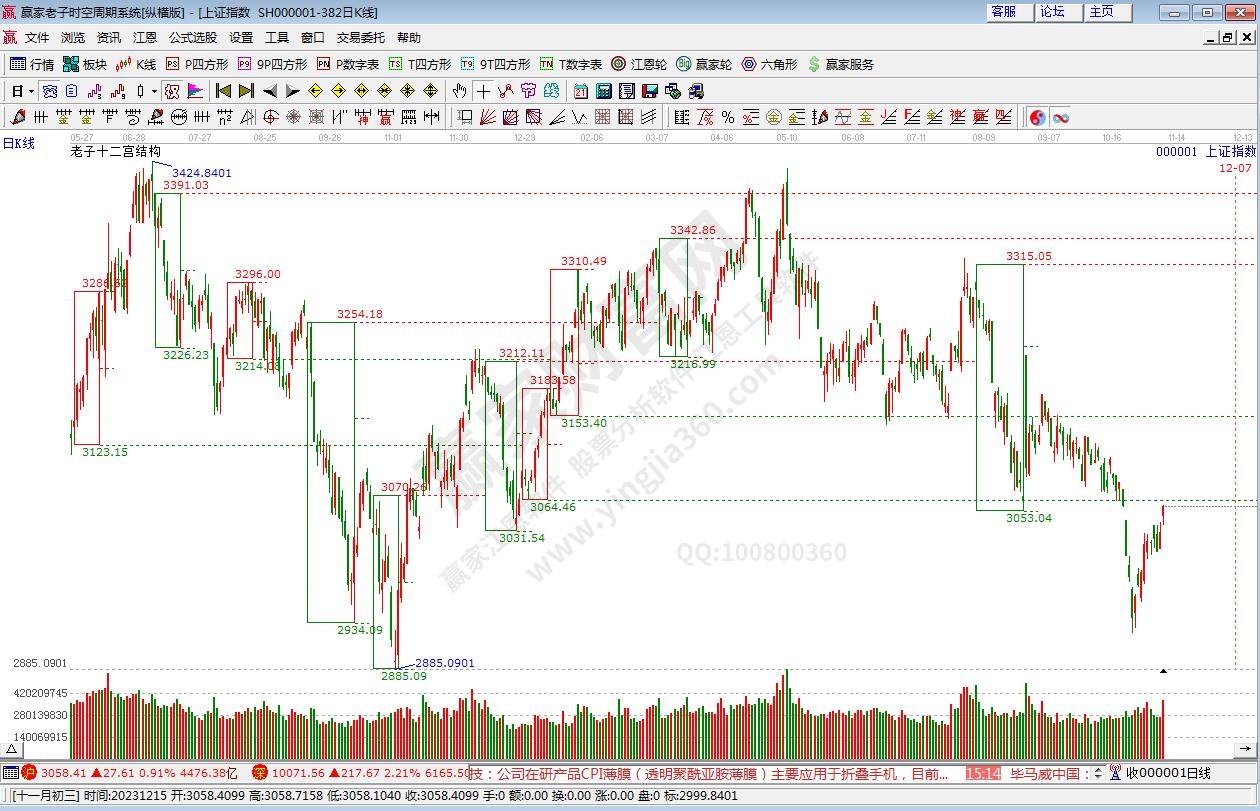The width and height of the screenshot is (1260, 811).
Task: Open the 交易委托 menu
Action: pos(360,37)
